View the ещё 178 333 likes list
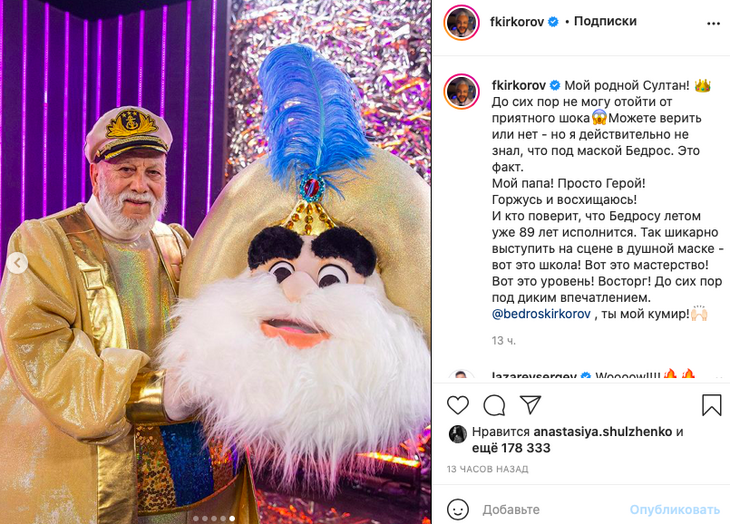Screen dimensions: 730x524 [511, 448]
